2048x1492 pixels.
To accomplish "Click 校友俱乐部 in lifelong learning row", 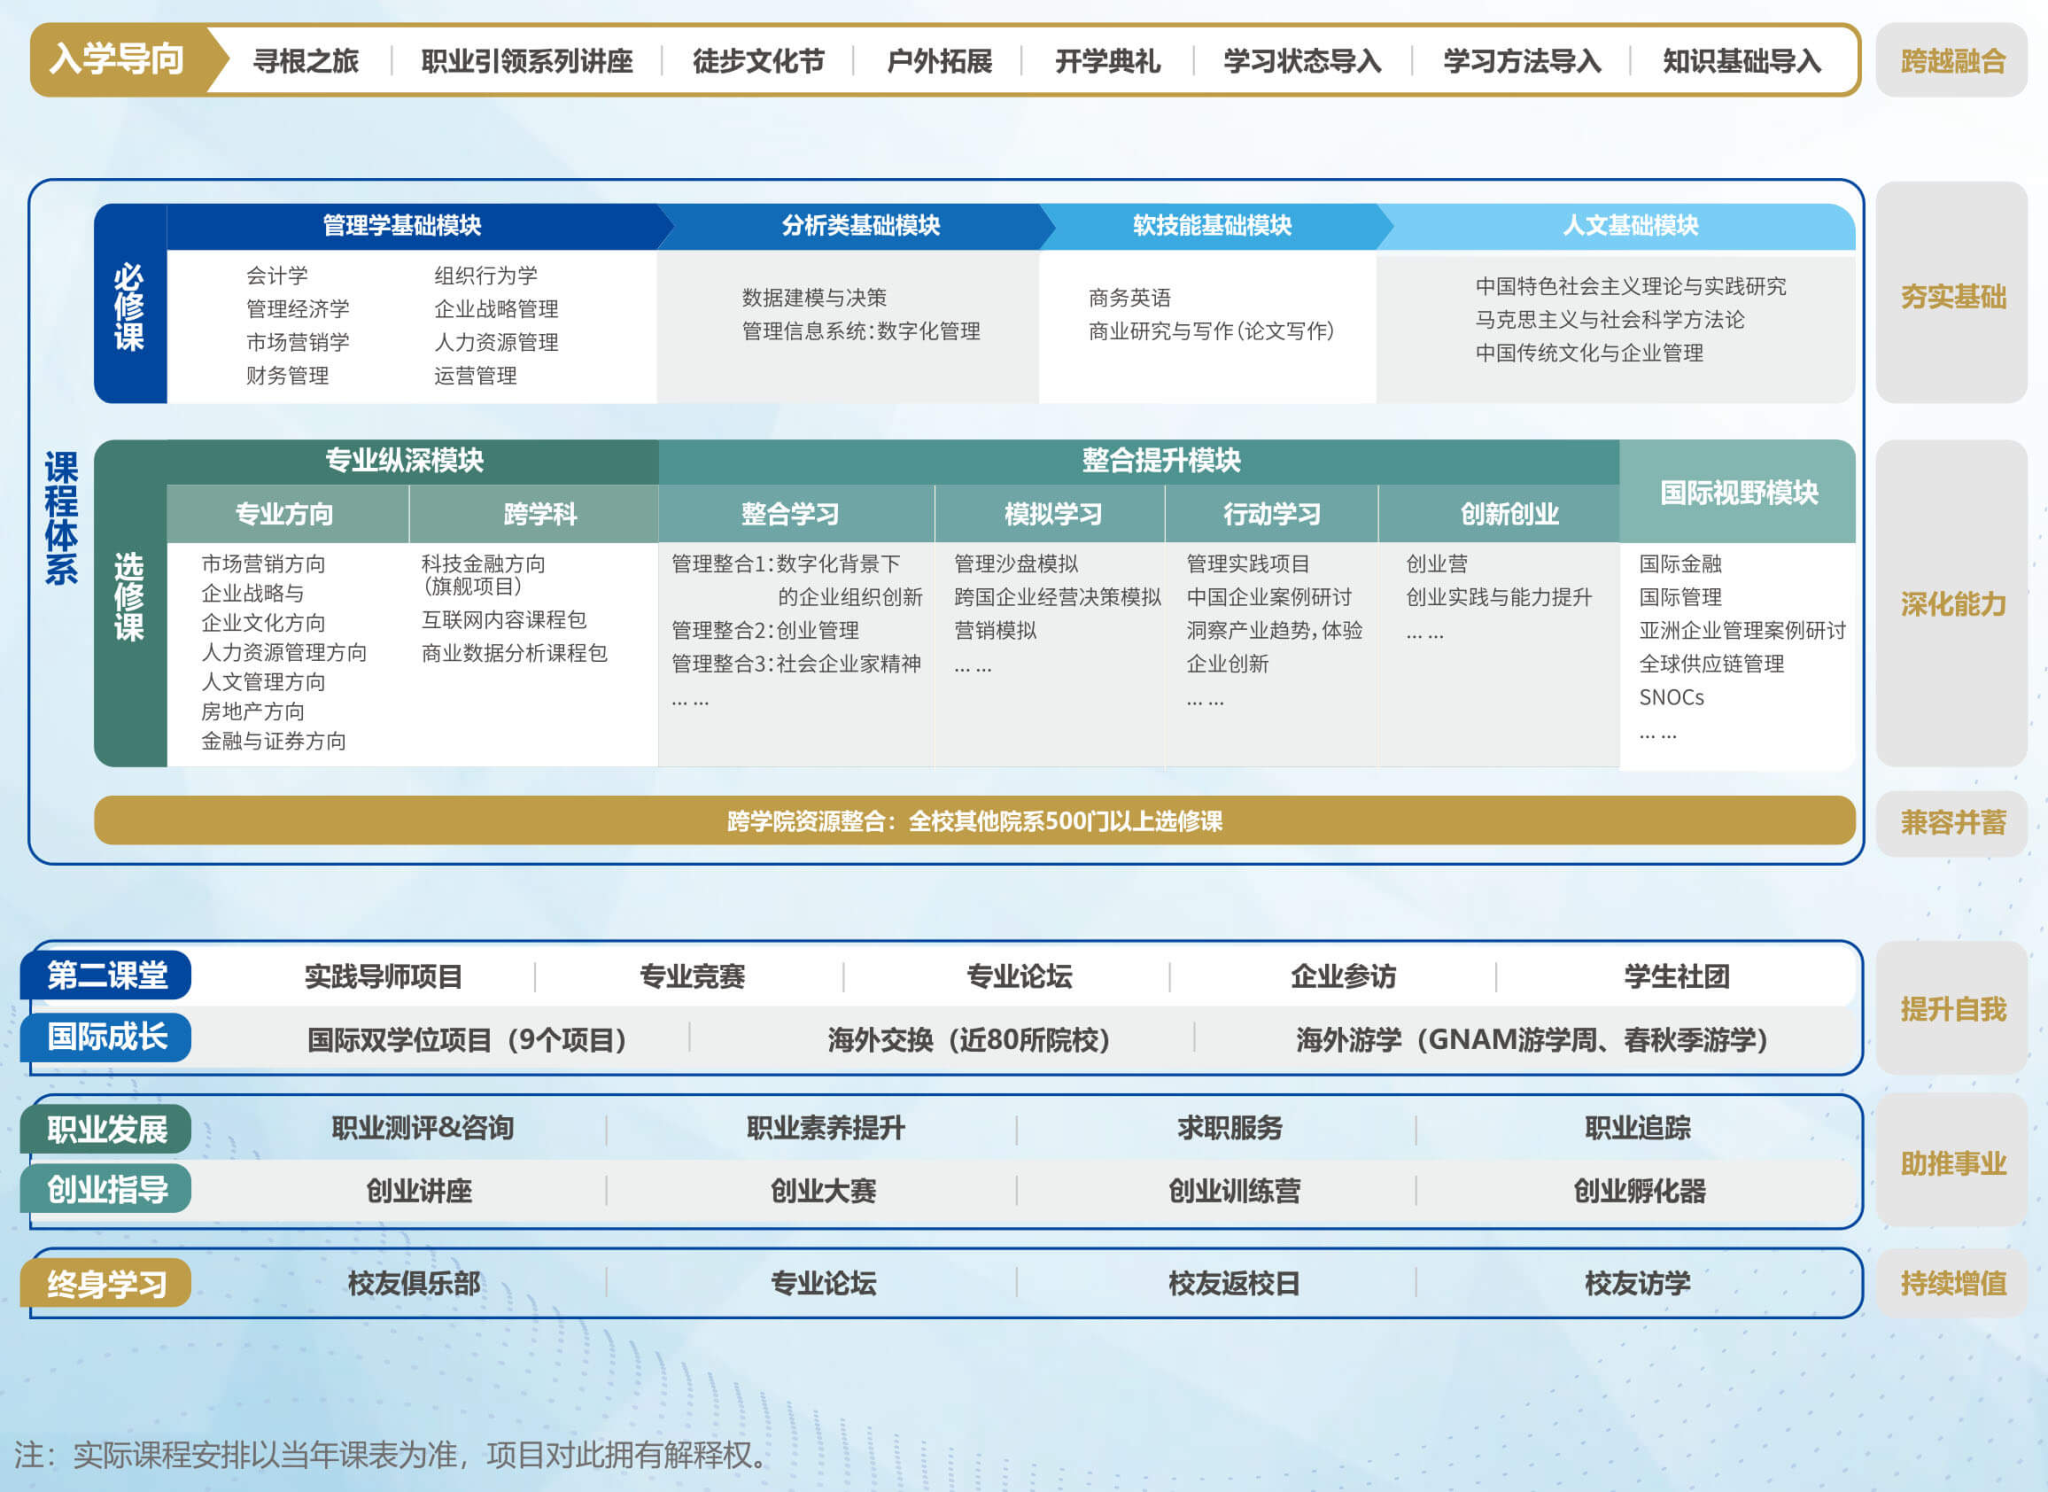I will (x=414, y=1284).
